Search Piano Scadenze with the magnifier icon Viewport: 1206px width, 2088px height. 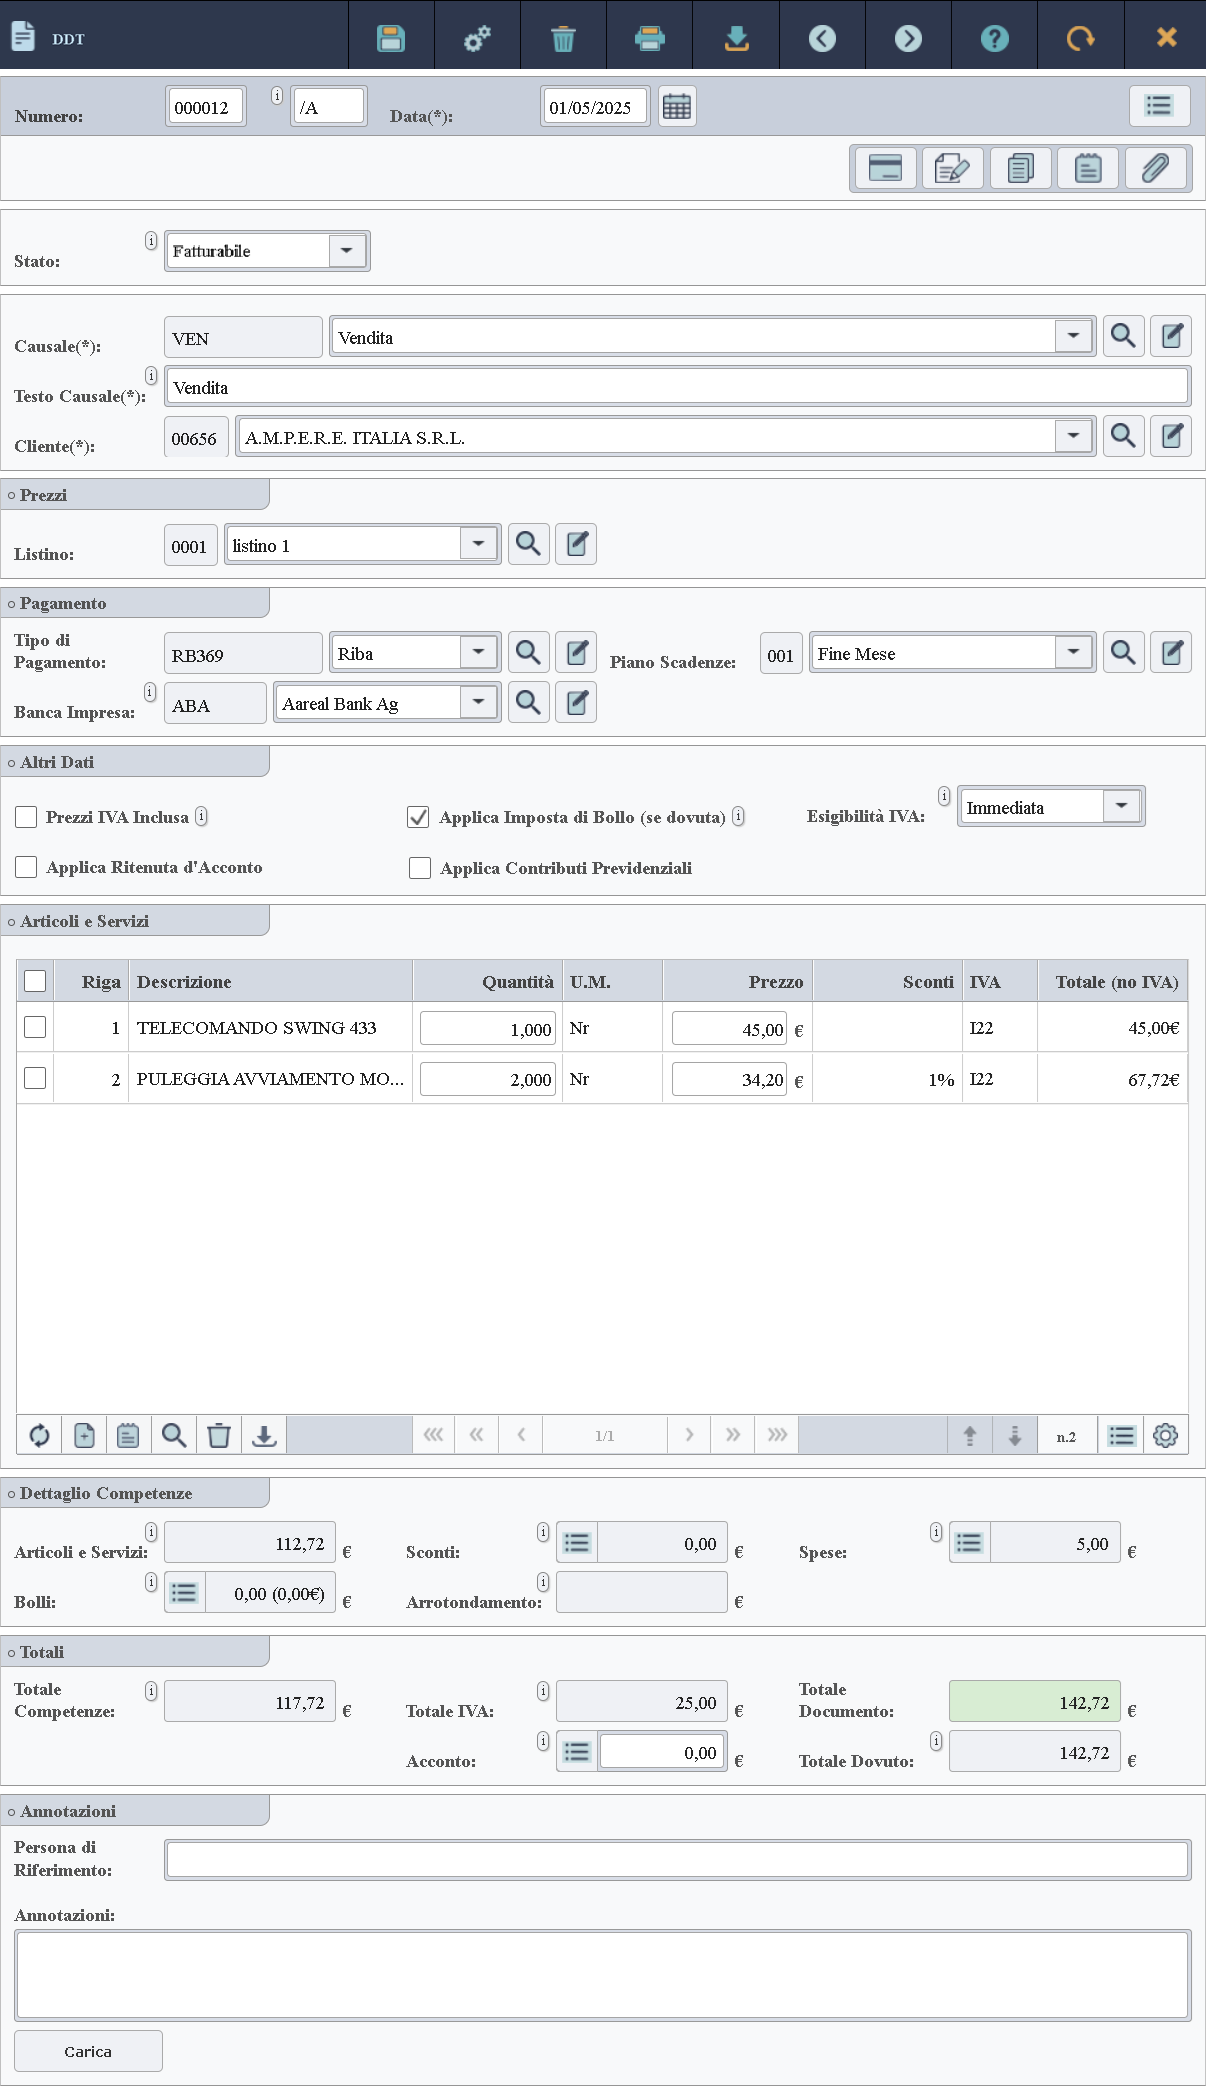pos(1123,652)
